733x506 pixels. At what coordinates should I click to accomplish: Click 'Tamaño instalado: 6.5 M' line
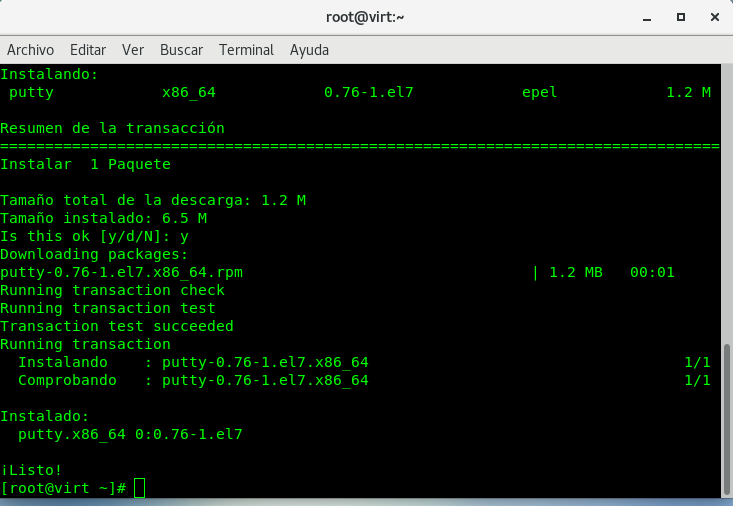pyautogui.click(x=103, y=218)
